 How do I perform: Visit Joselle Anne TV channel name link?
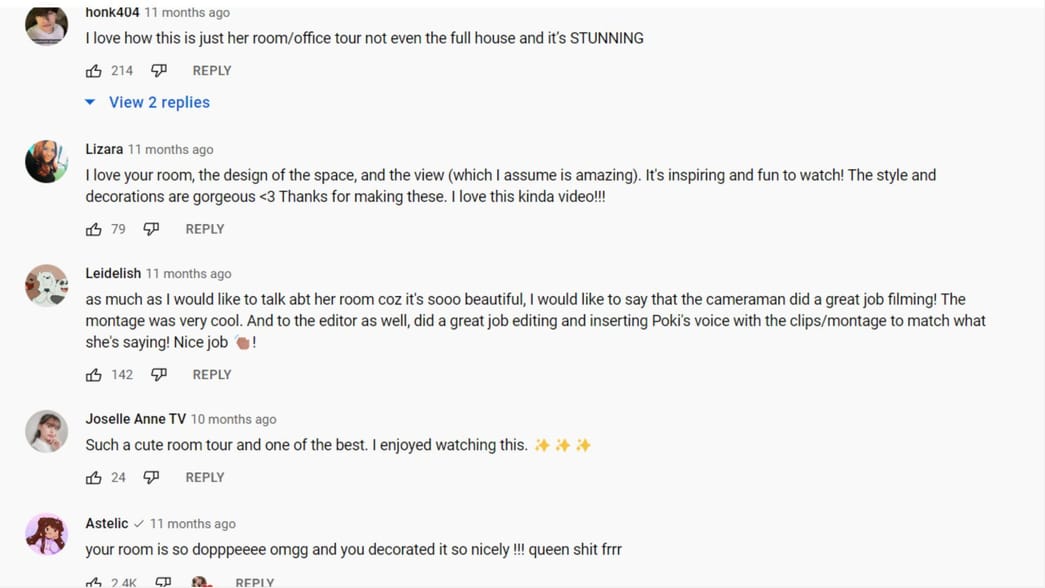(135, 419)
